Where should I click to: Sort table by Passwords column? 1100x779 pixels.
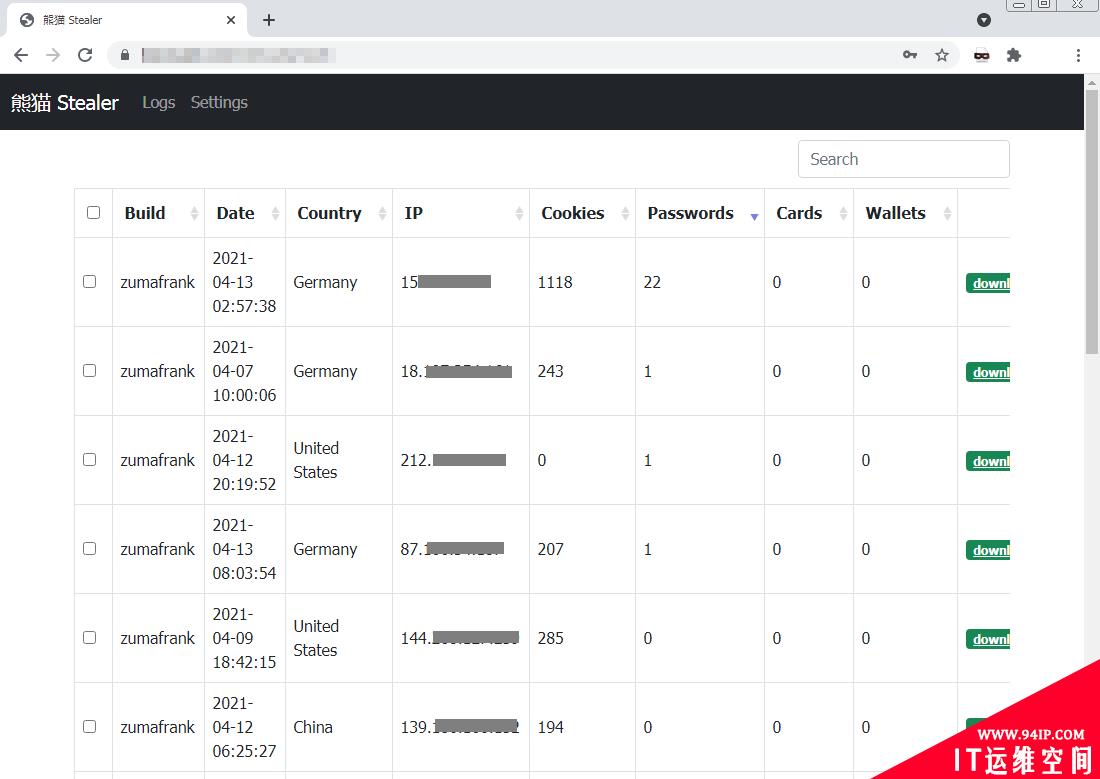pyautogui.click(x=699, y=213)
